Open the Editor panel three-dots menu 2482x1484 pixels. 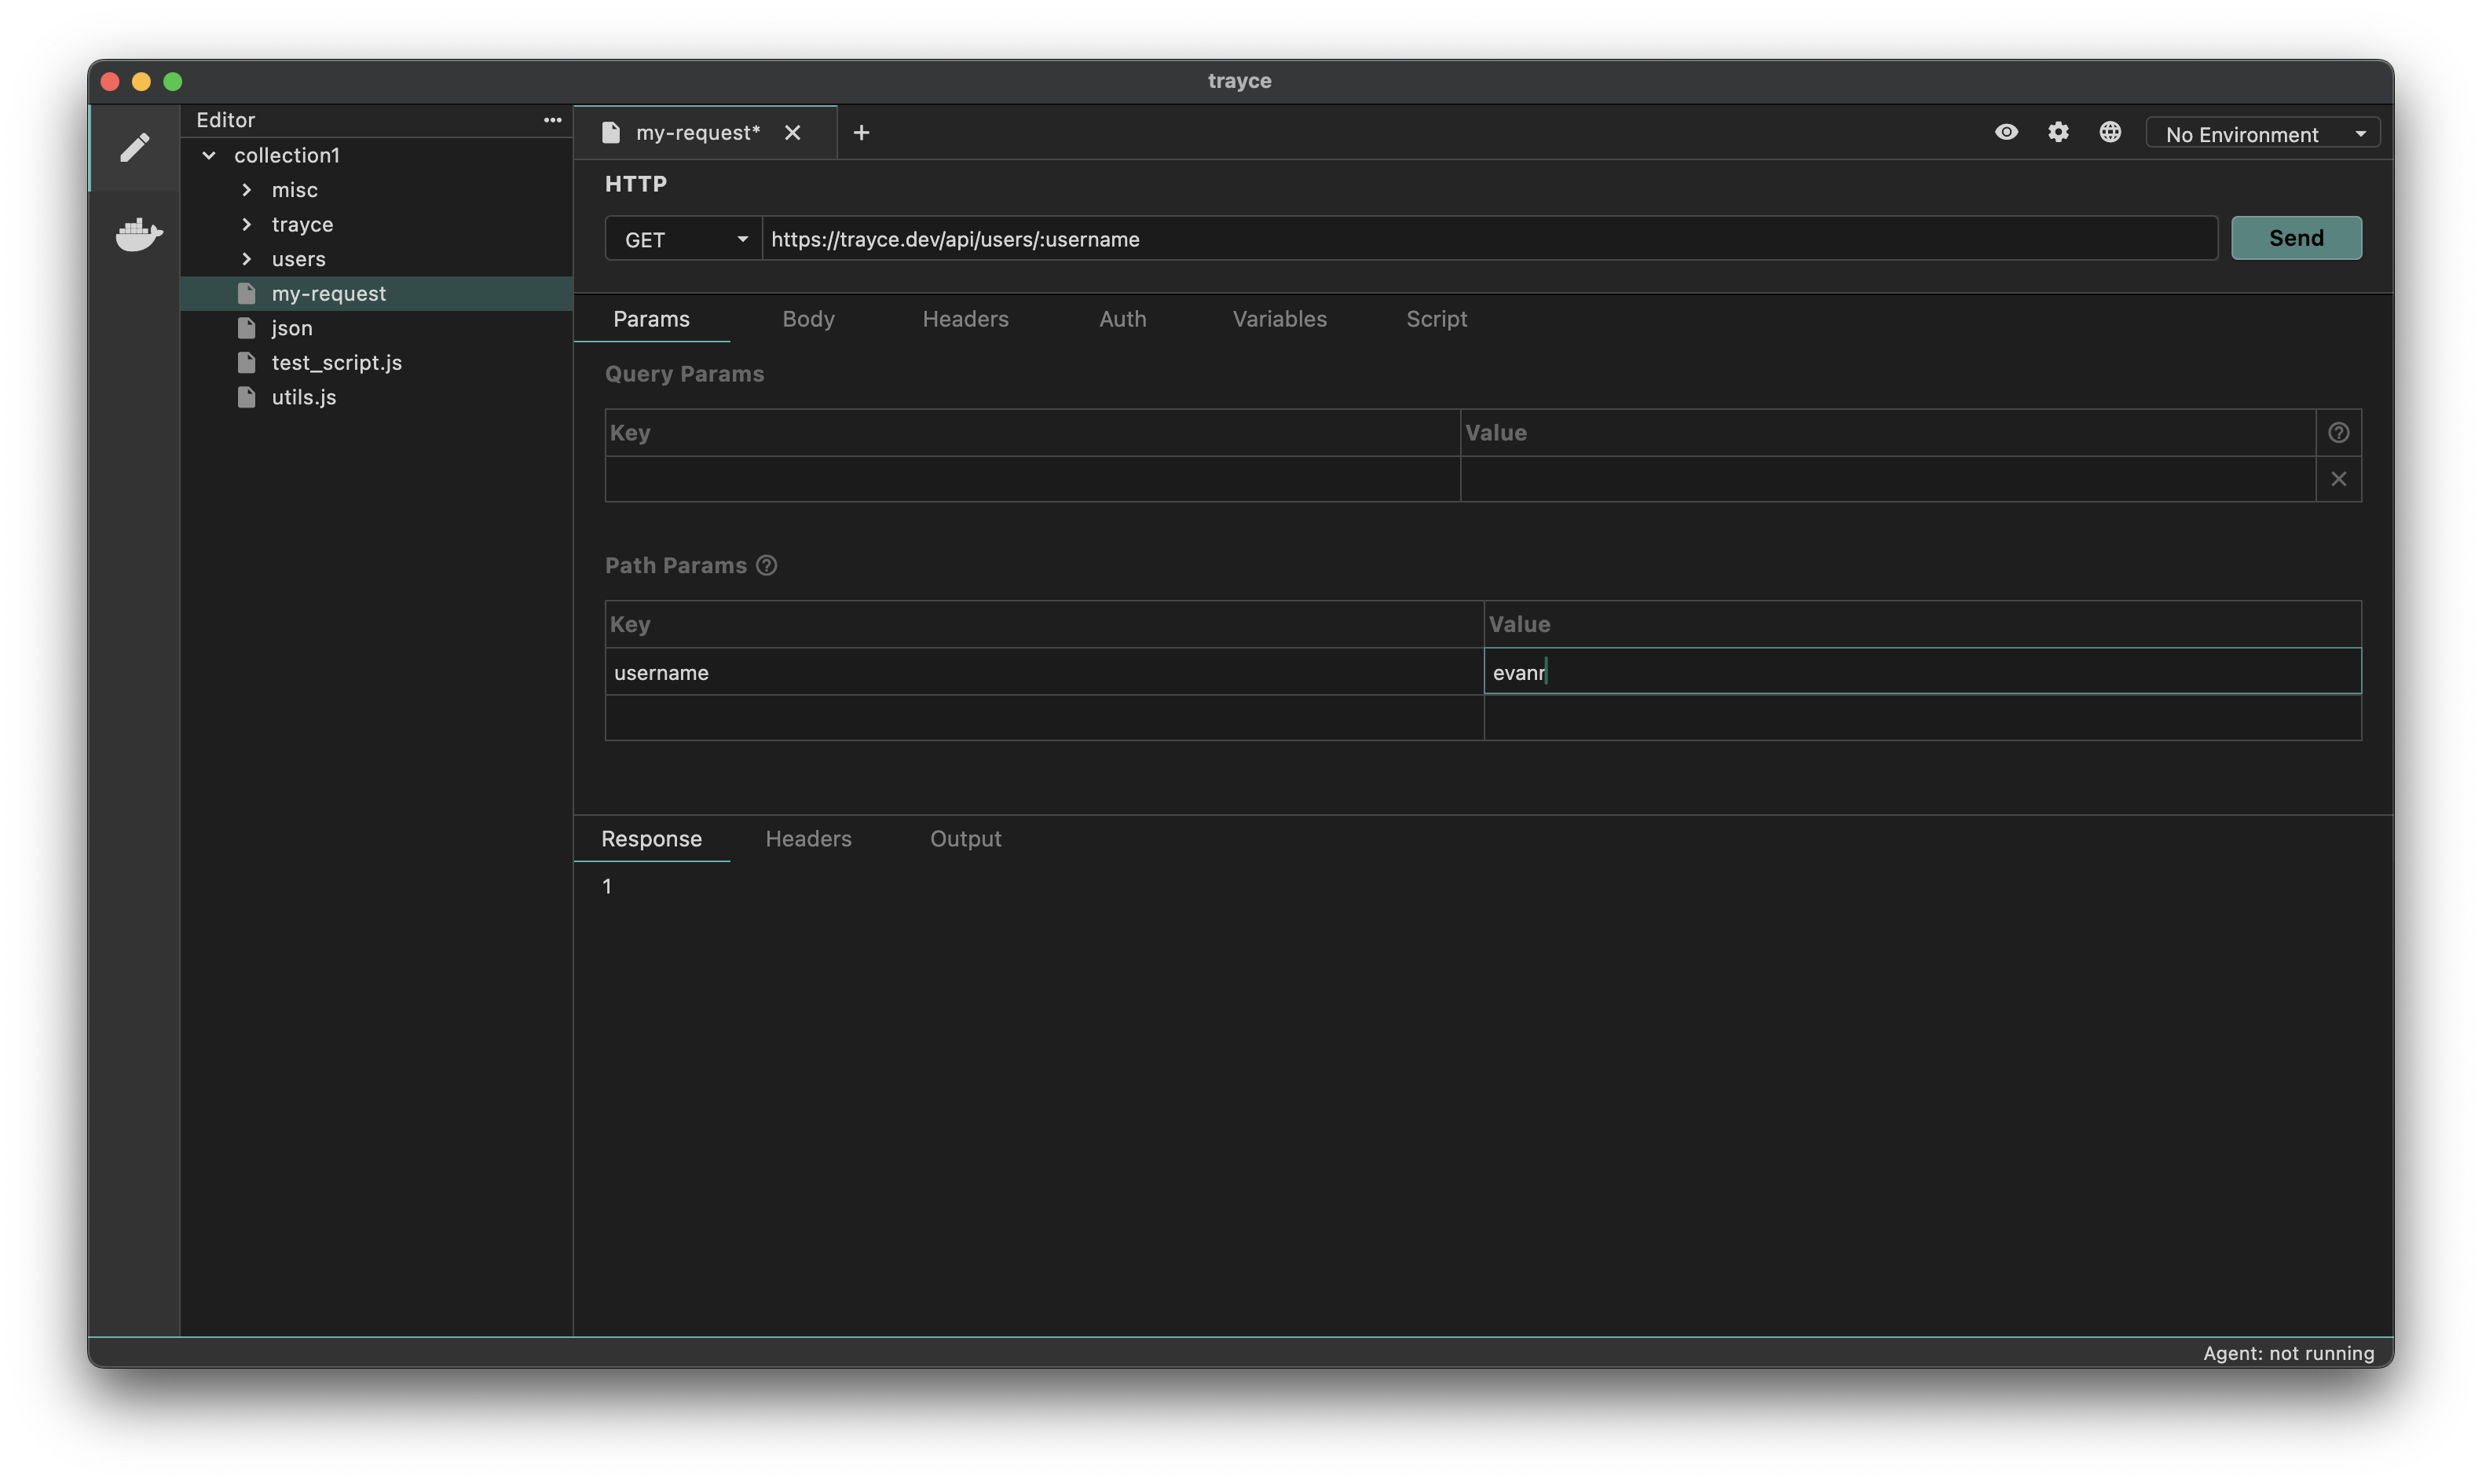552,120
